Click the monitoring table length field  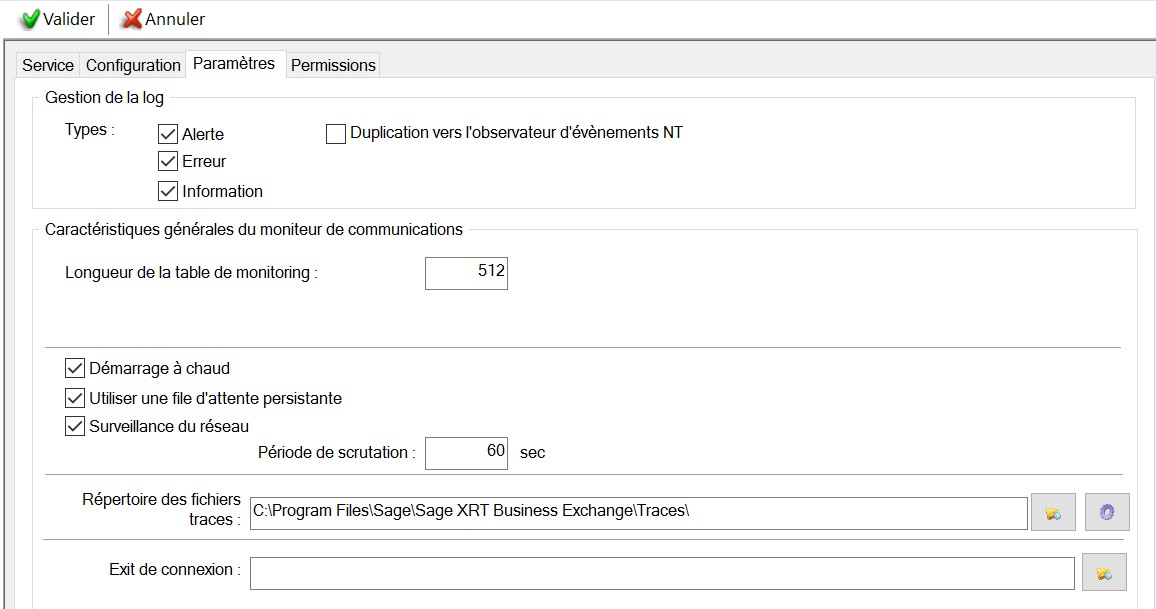[466, 273]
